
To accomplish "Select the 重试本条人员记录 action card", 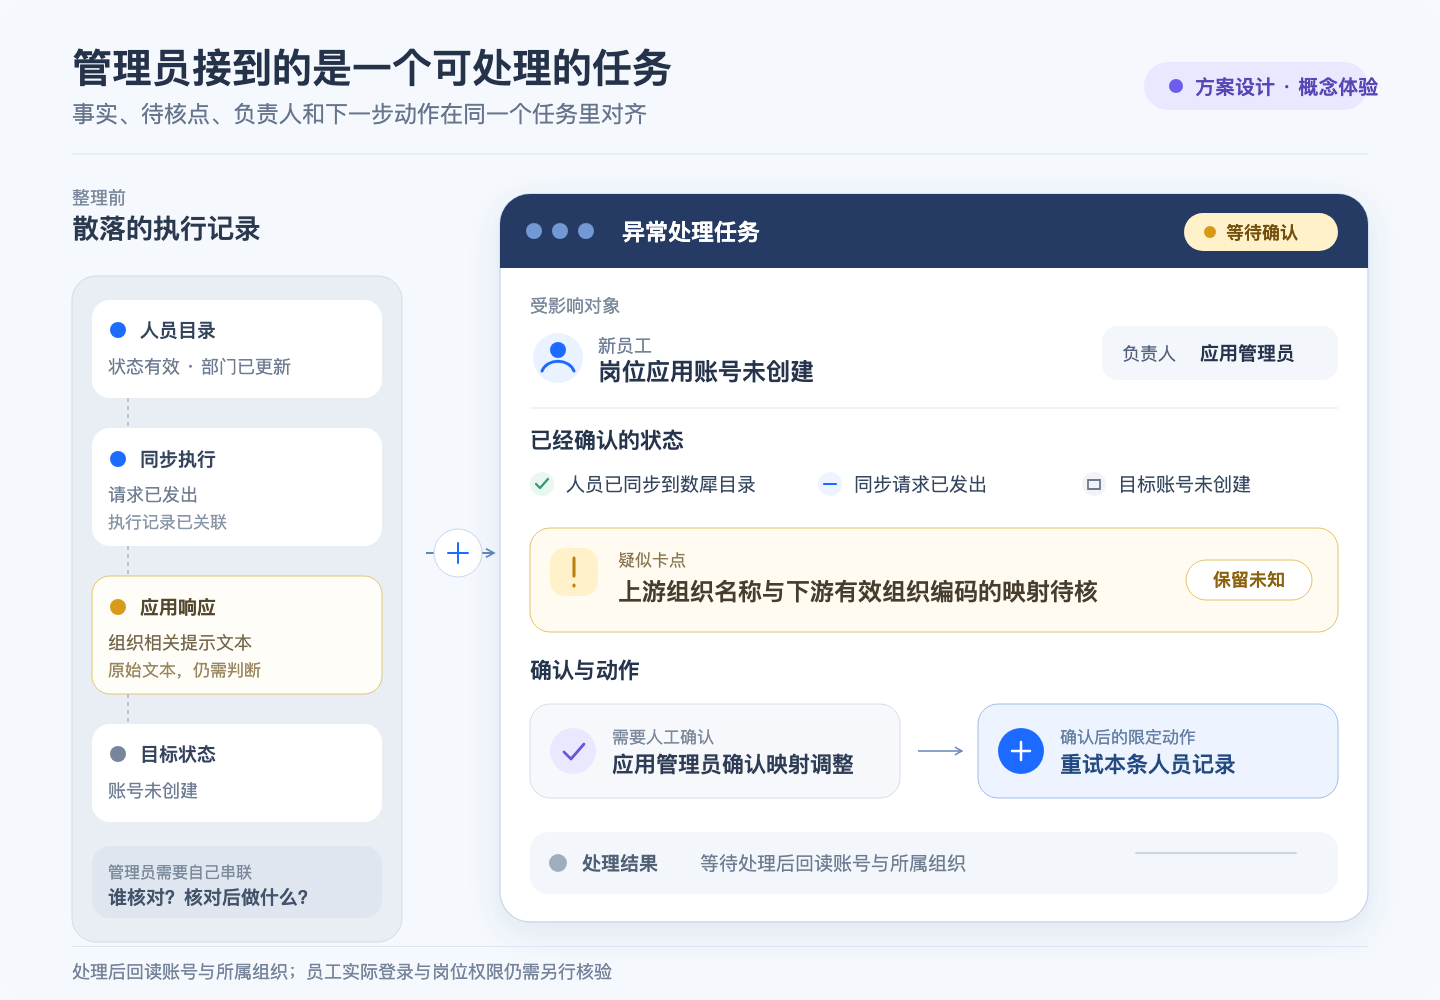I will 1158,751.
